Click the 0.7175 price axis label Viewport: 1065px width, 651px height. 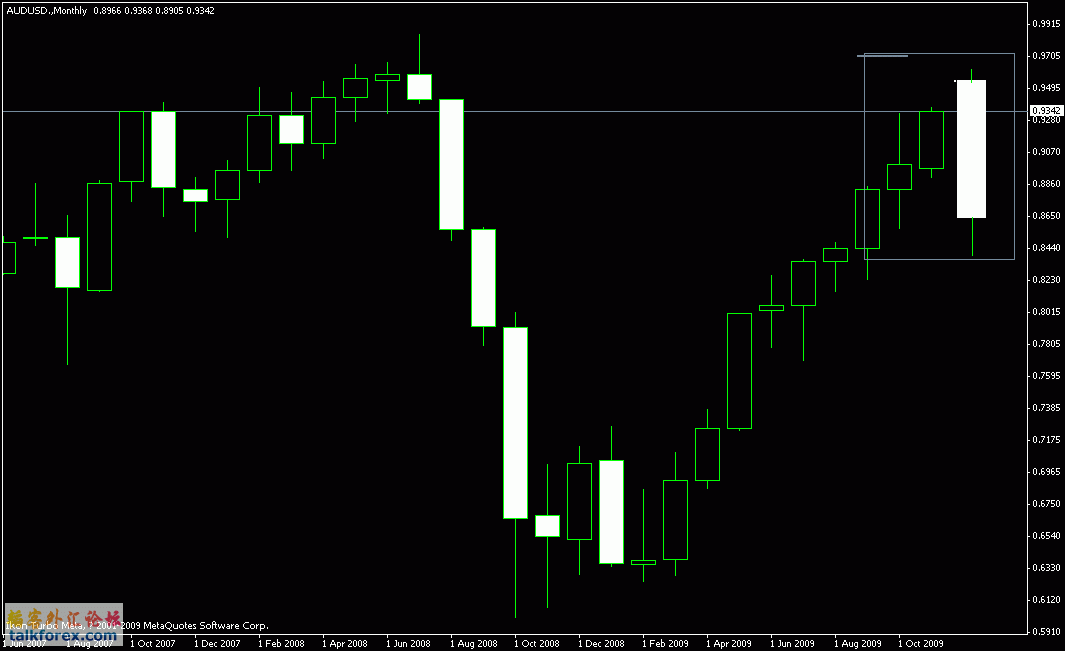pos(1046,440)
